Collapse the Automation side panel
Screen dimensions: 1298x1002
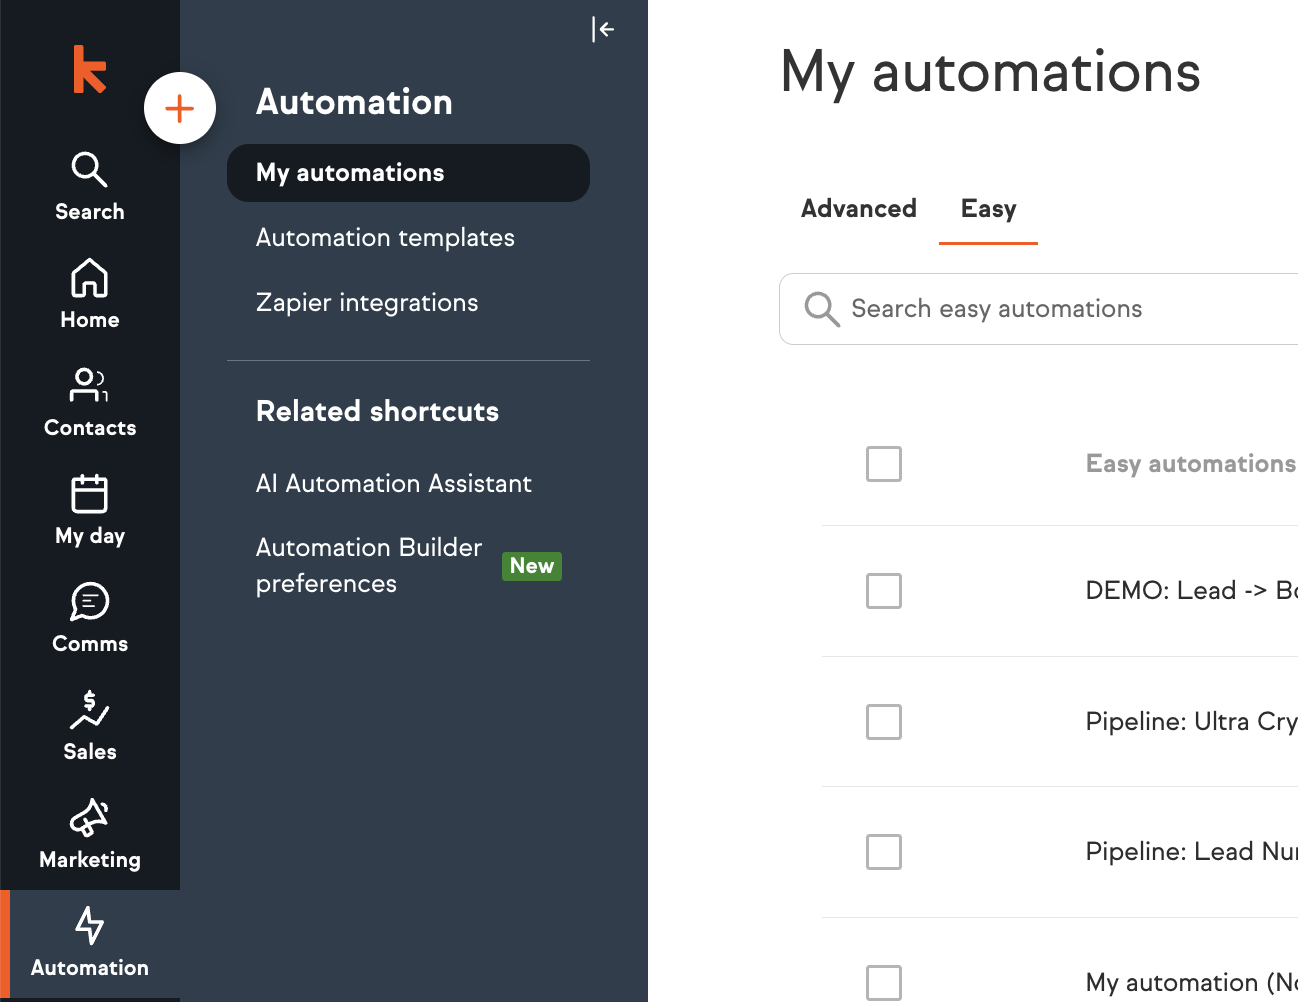pos(602,30)
